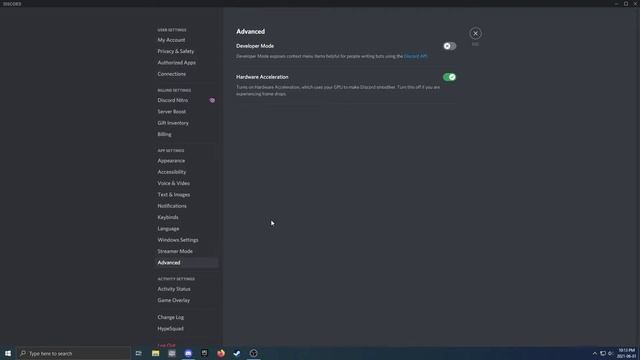This screenshot has width=640, height=360.
Task: Click the "Developer Mode" setting title
Action: [x=255, y=46]
